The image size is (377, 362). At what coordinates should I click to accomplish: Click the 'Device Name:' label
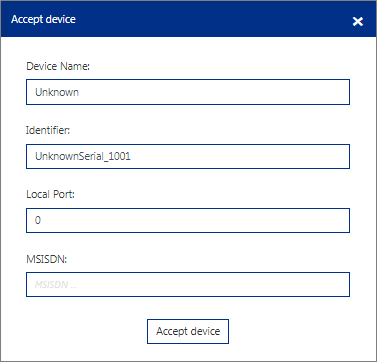pos(58,66)
